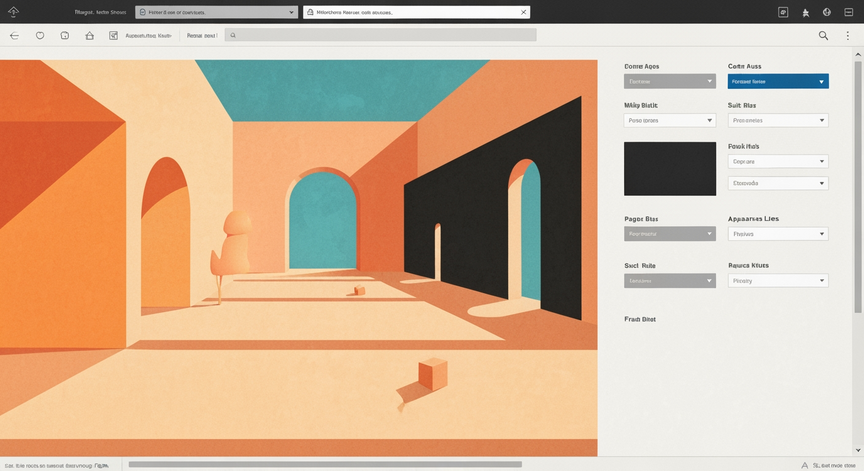Click the horizontal scrollbar thumb at the bottom
The width and height of the screenshot is (864, 471).
pyautogui.click(x=325, y=464)
